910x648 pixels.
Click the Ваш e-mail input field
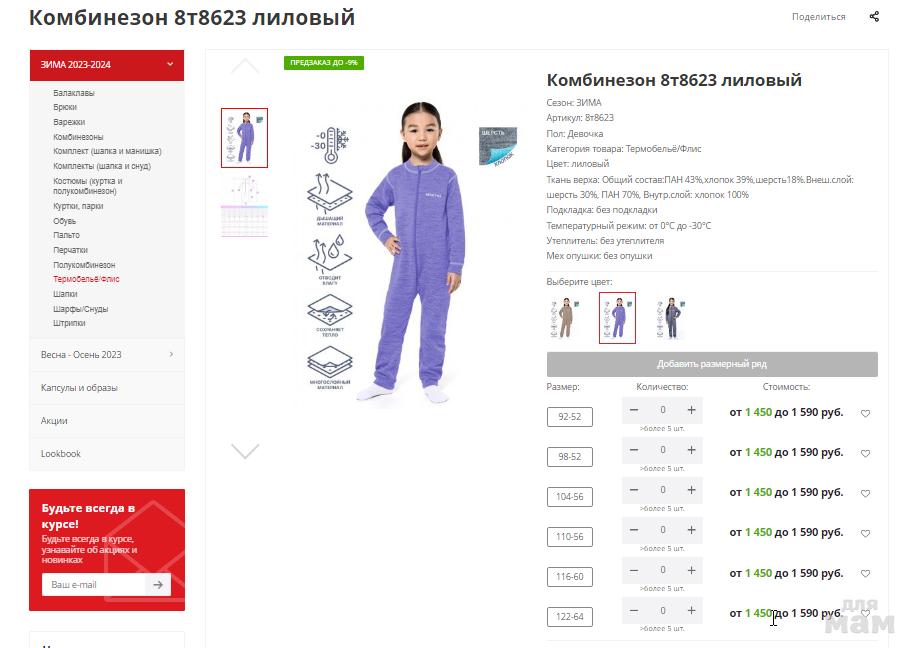pyautogui.click(x=94, y=585)
